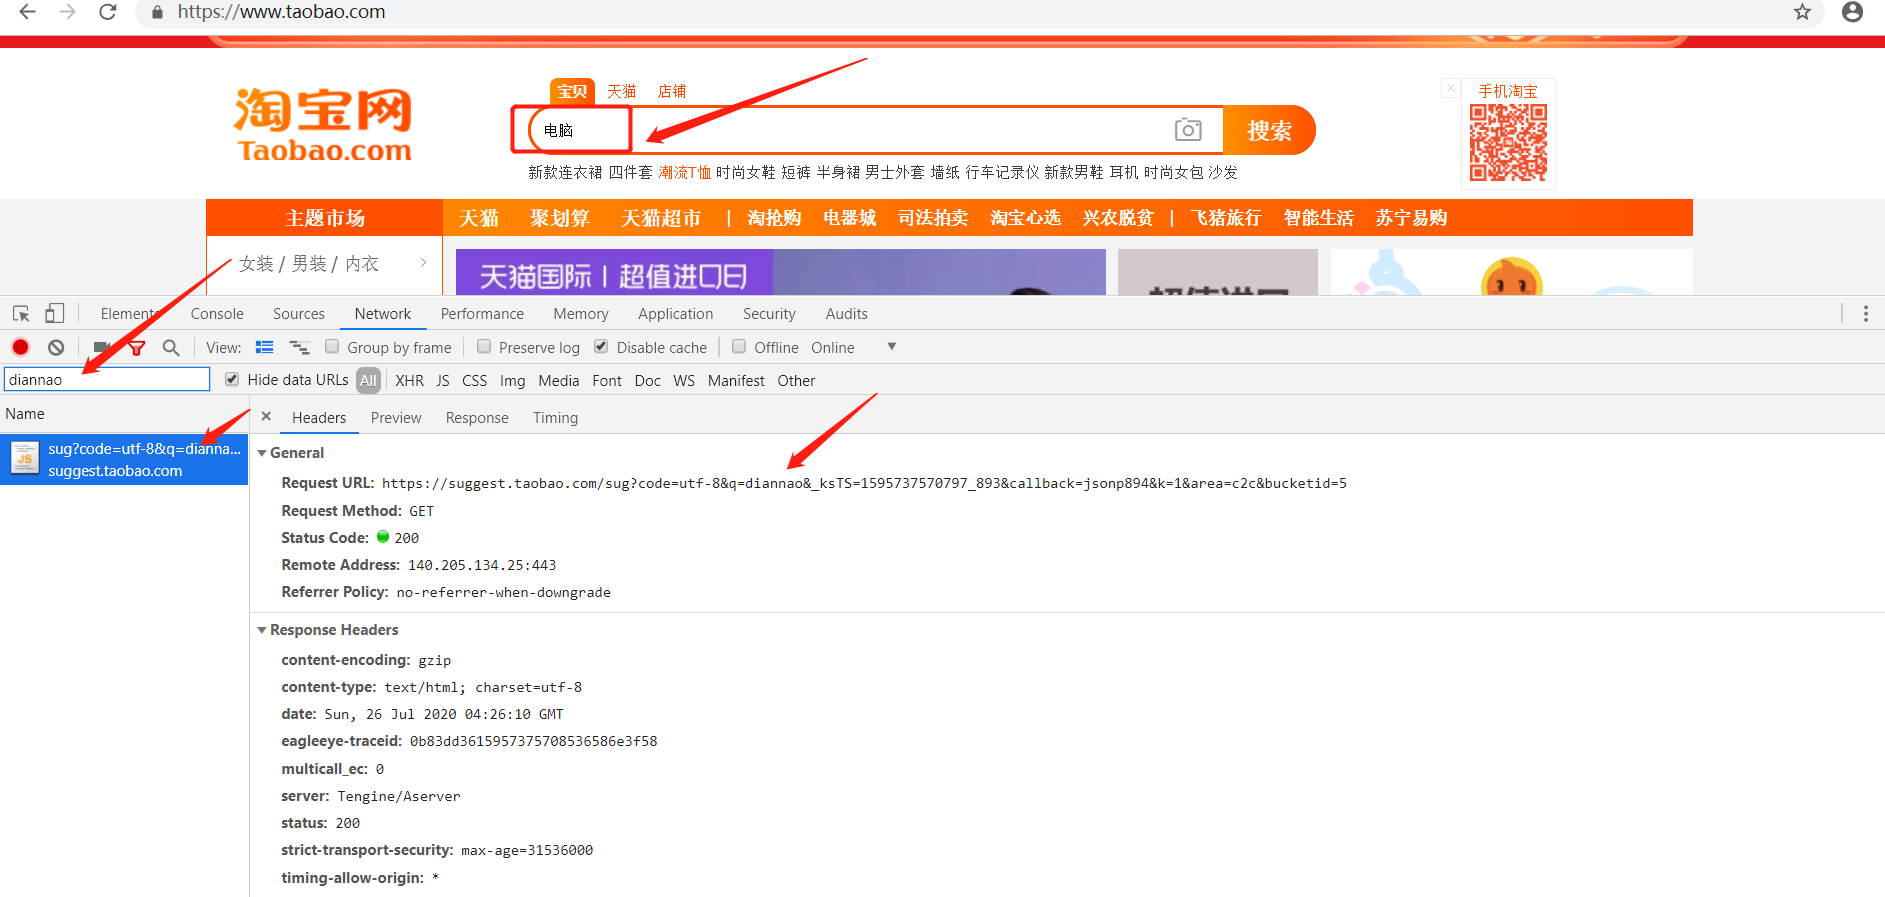
Task: Clear the network log icon
Action: (56, 347)
